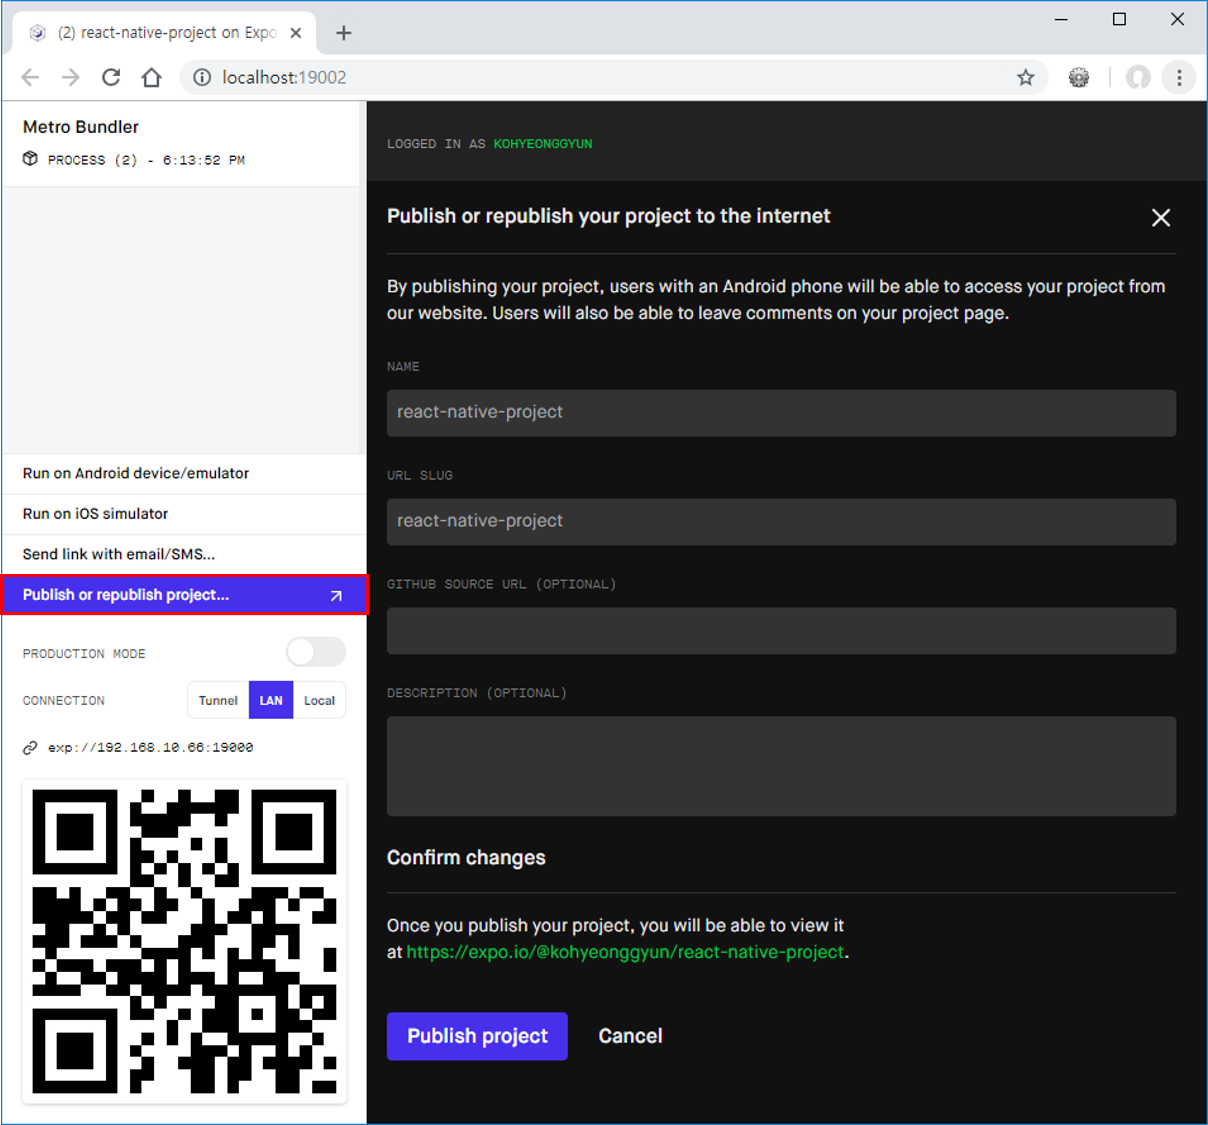Toggle Production Mode switch
The width and height of the screenshot is (1208, 1125).
316,652
